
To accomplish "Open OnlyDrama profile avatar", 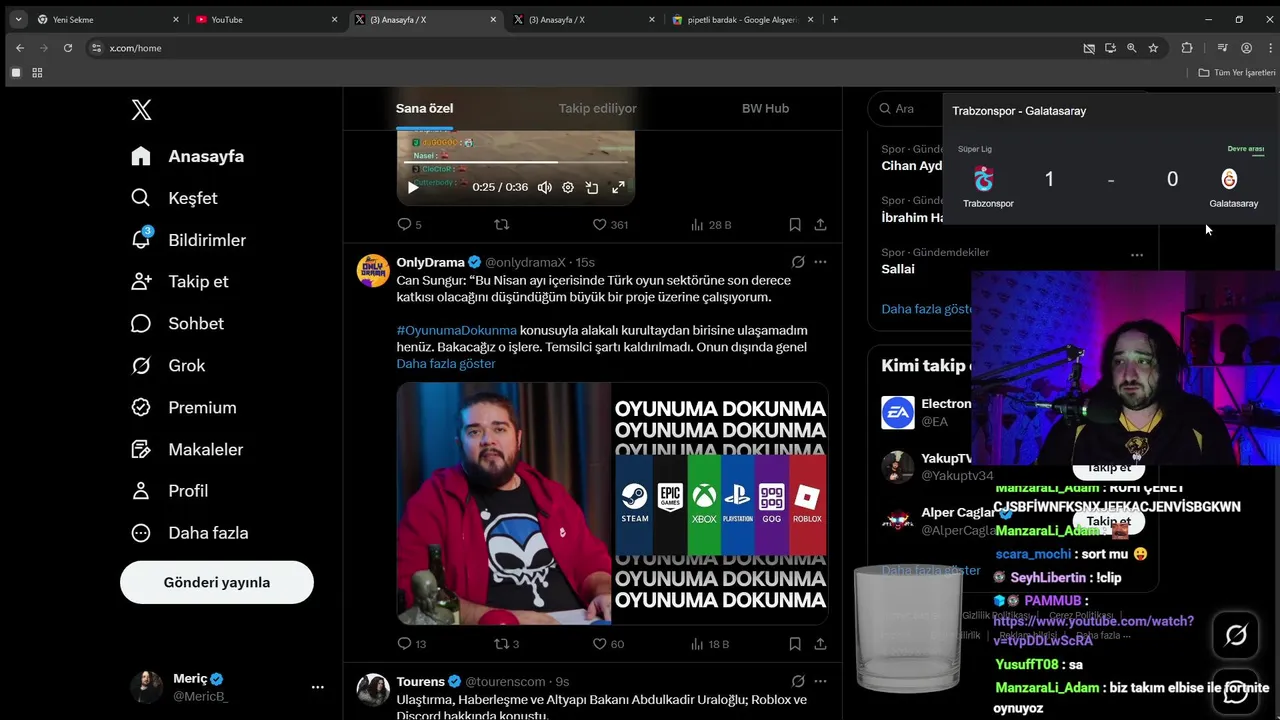I will coord(373,270).
